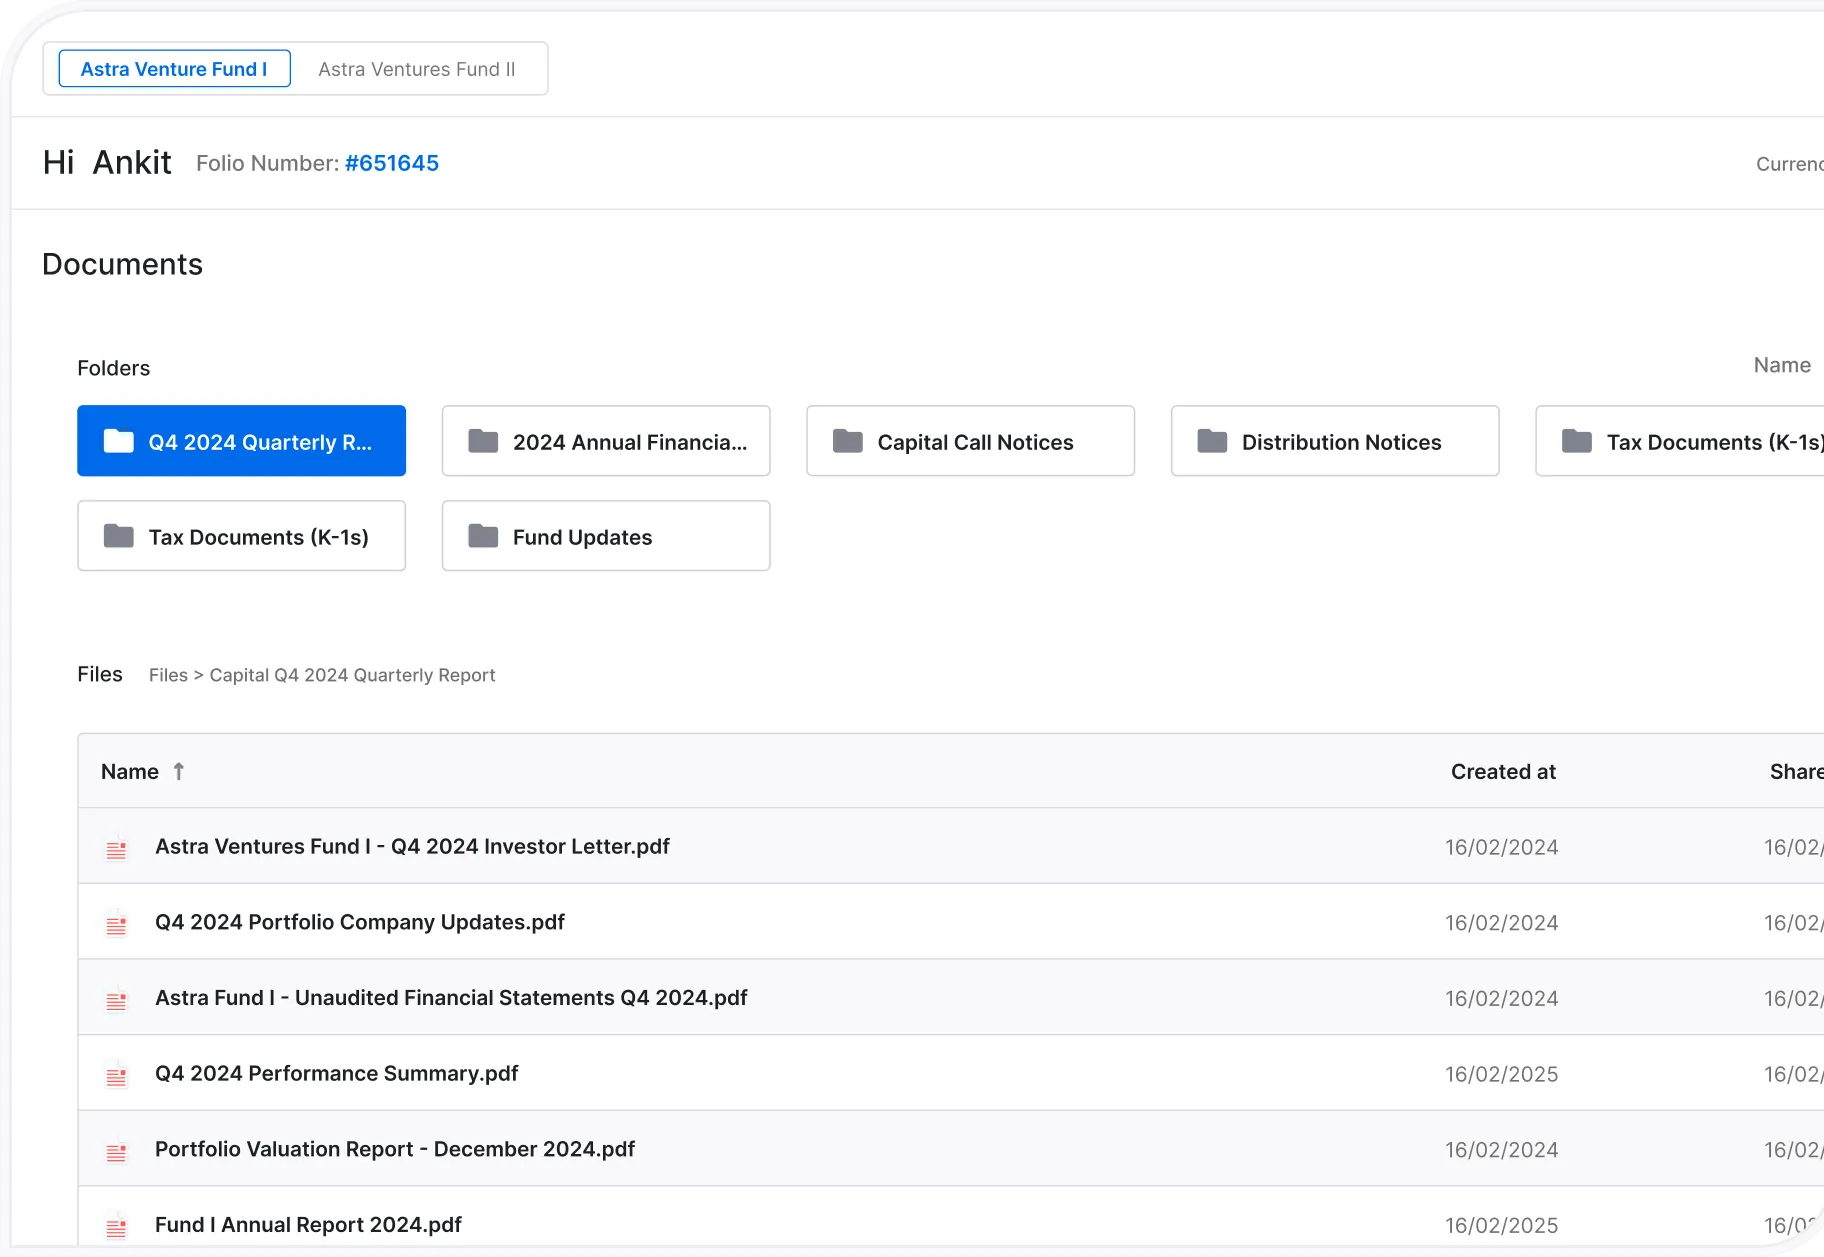The width and height of the screenshot is (1824, 1257).
Task: Click the Capital Call Notices folder icon
Action: pos(848,441)
